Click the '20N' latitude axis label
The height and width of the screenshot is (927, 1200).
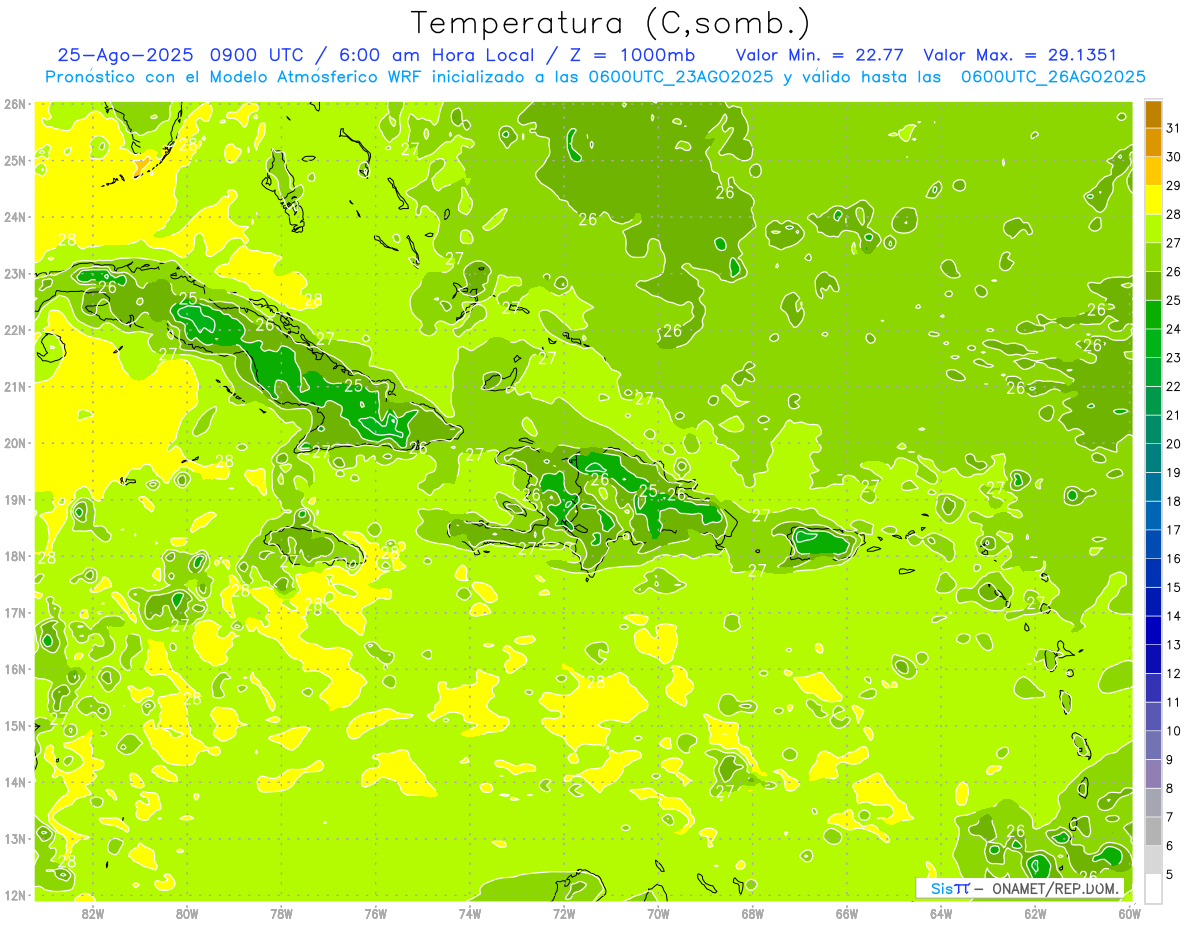point(15,443)
